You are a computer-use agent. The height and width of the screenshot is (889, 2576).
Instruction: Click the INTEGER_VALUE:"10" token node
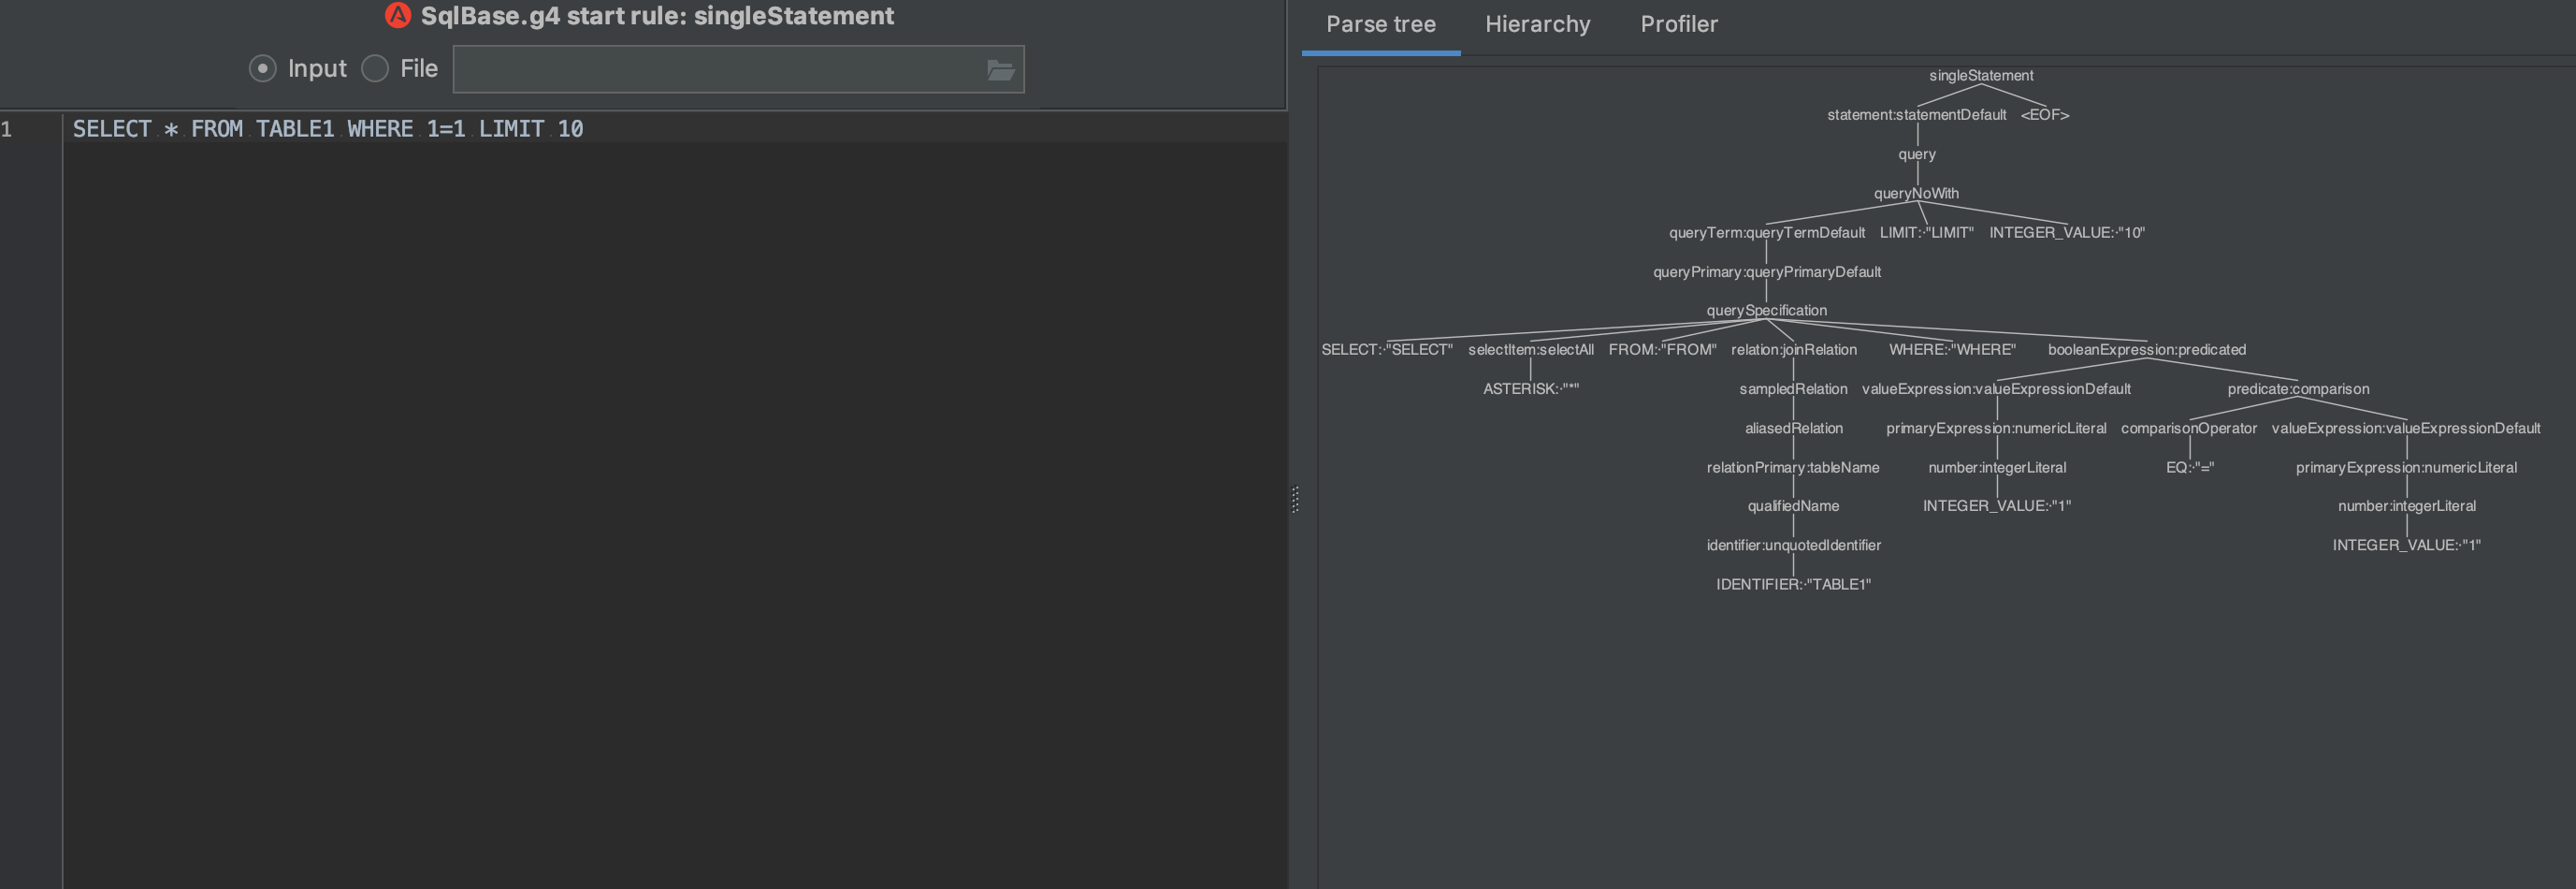(x=2069, y=232)
